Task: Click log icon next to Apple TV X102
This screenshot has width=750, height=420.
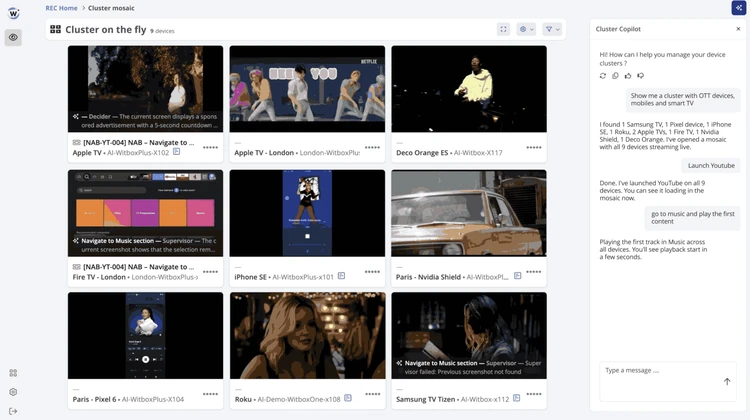Action: 176,152
